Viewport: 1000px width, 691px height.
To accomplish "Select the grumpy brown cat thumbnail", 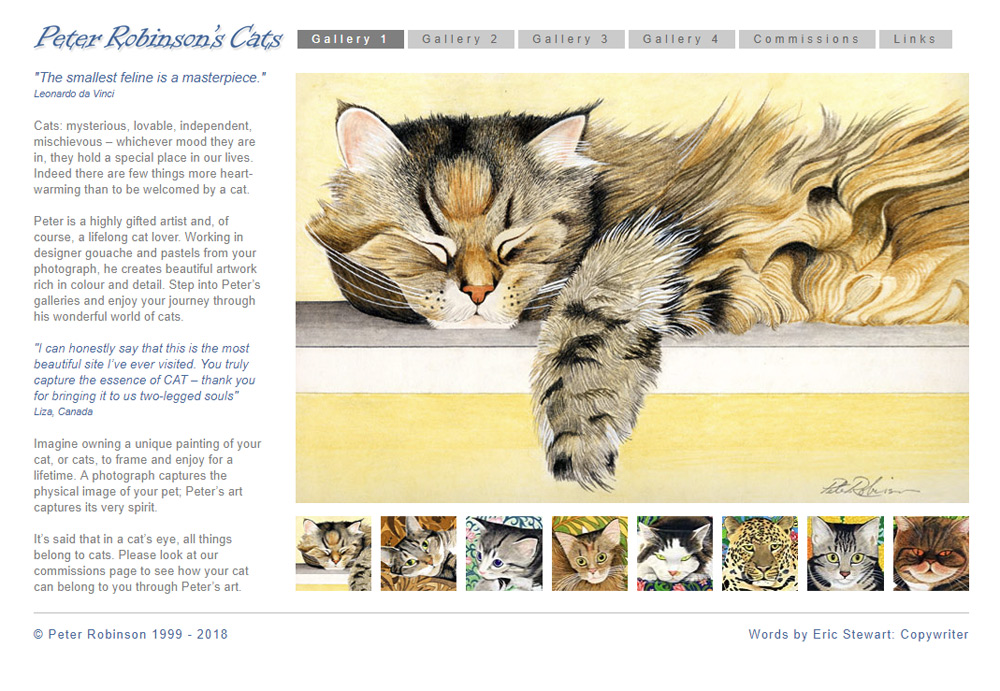I will click(930, 553).
